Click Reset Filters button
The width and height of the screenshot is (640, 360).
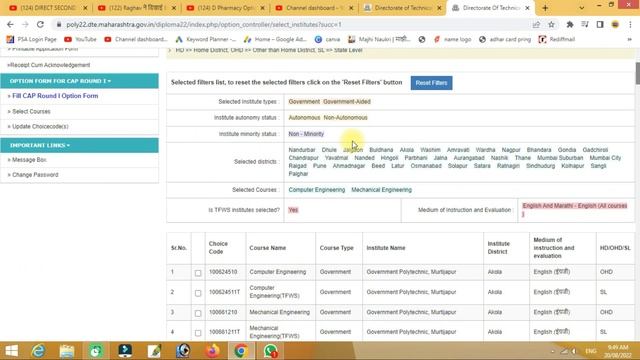(x=431, y=83)
